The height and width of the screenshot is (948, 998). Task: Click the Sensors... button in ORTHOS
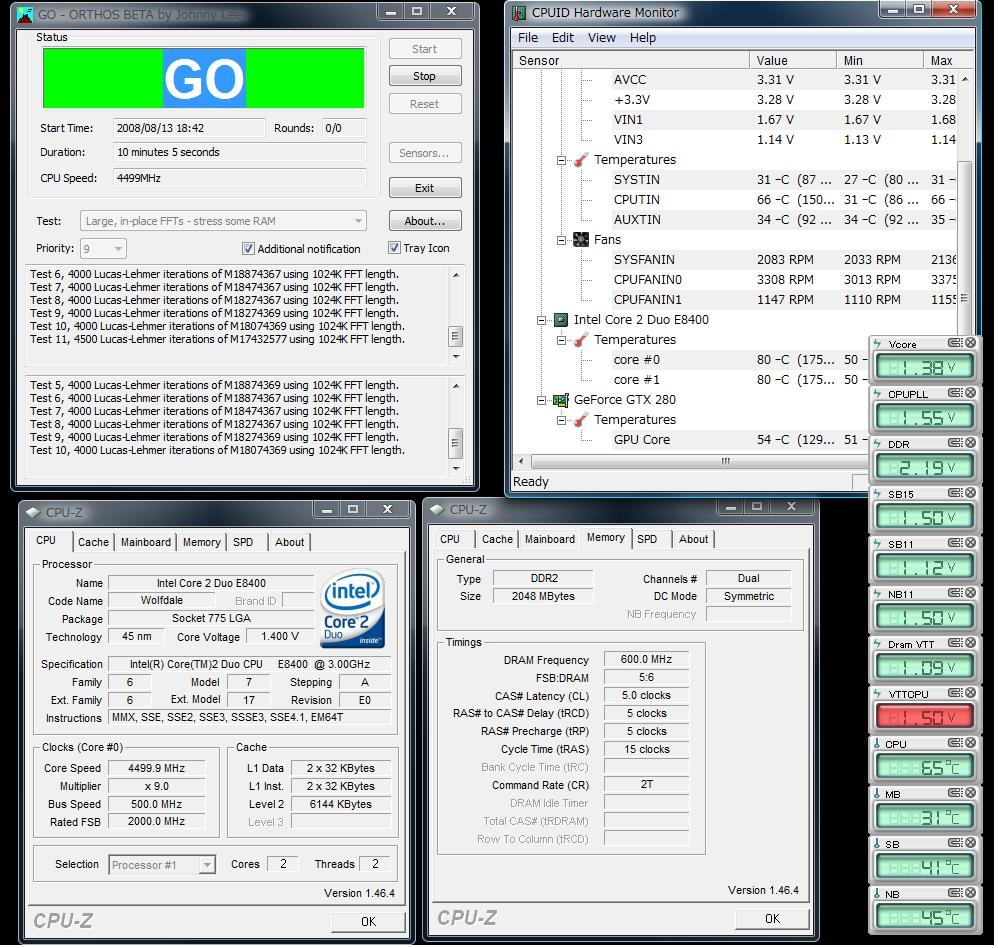tap(425, 153)
